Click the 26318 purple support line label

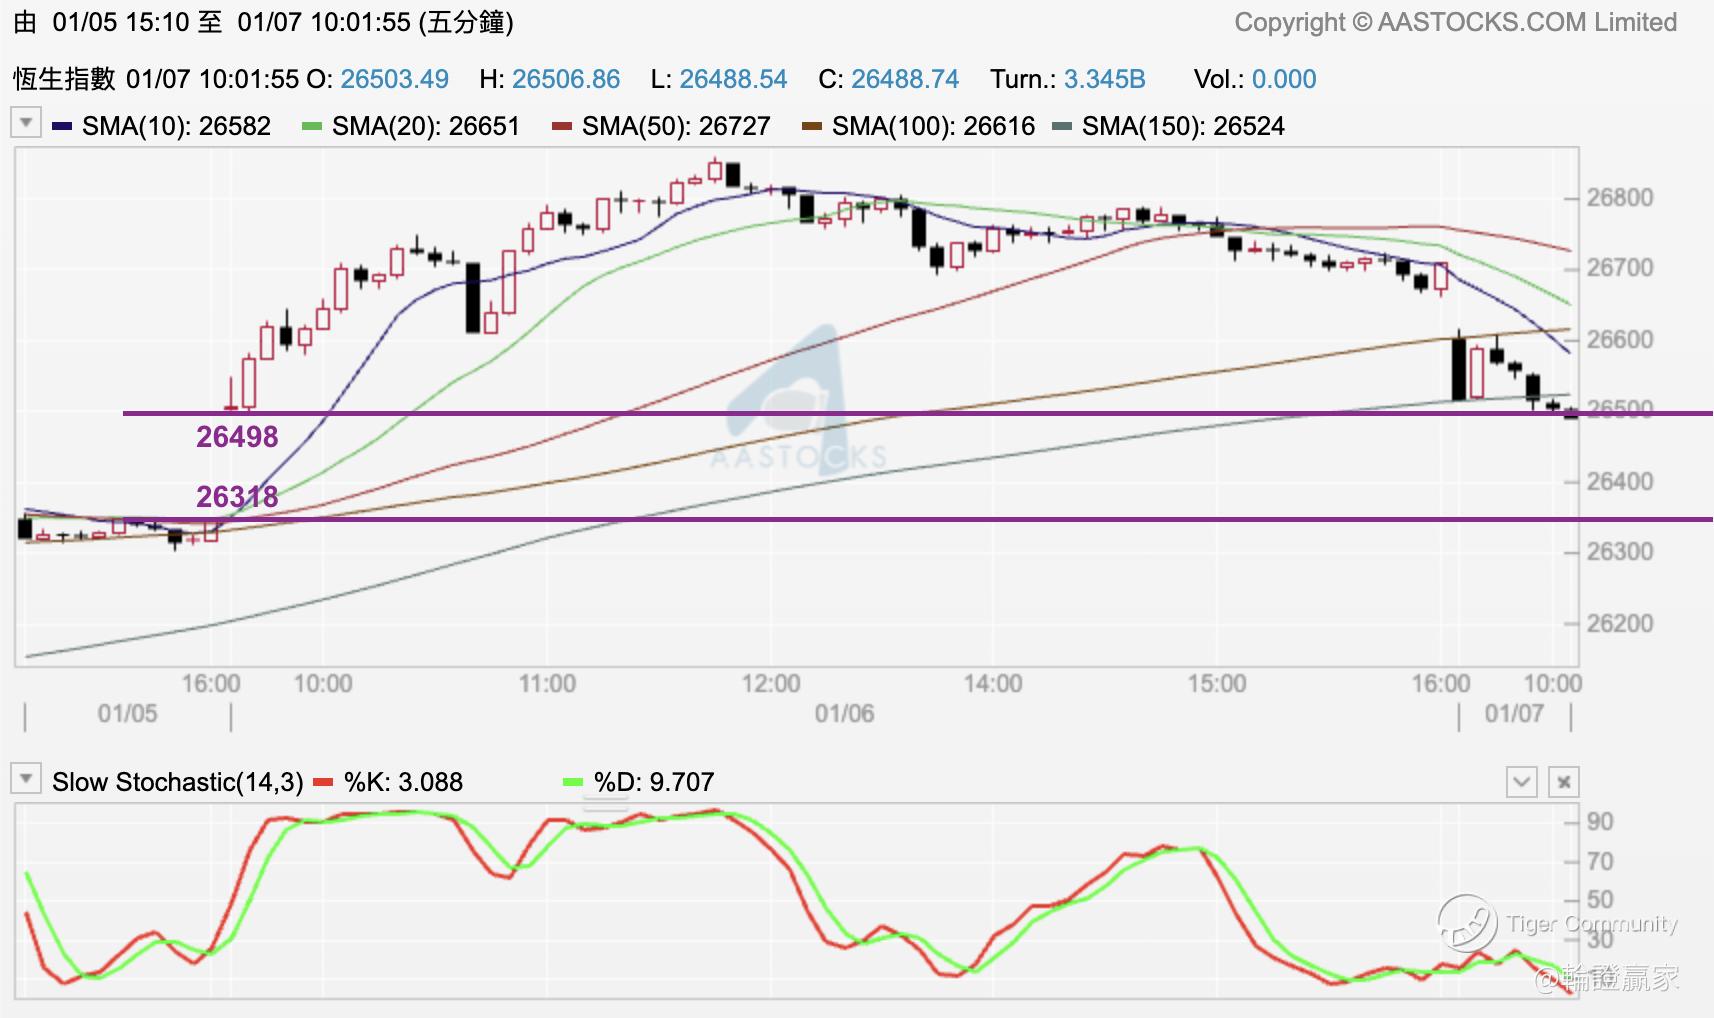[x=237, y=496]
